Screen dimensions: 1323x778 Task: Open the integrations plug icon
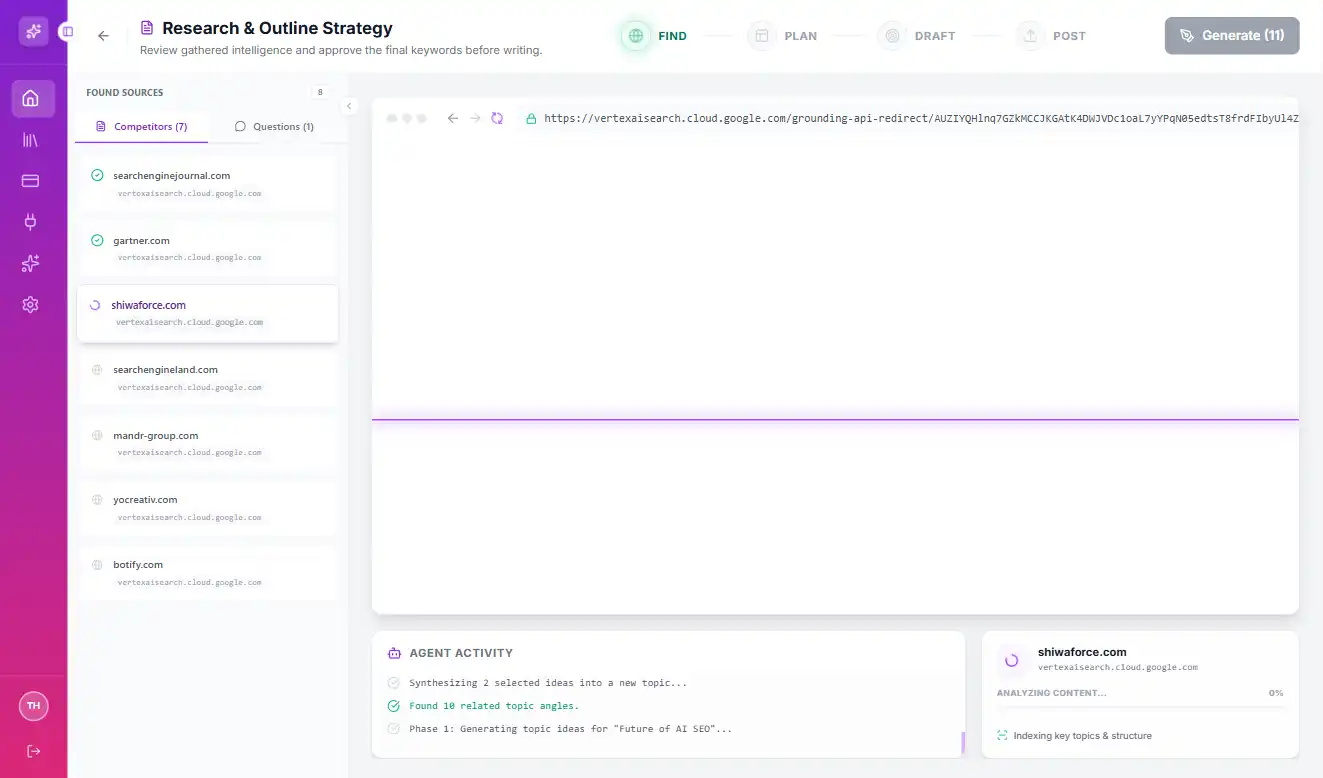coord(33,222)
